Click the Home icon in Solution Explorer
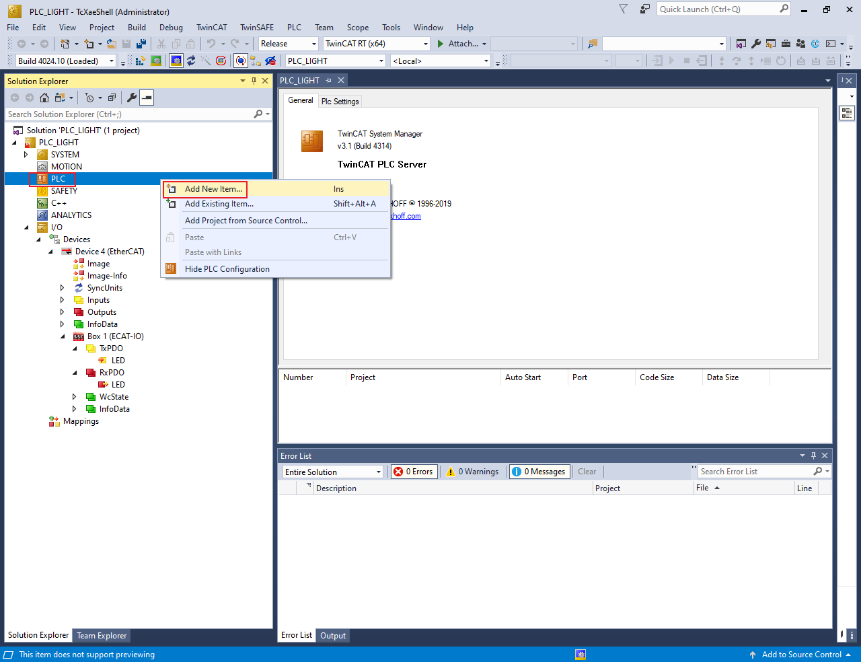 click(x=44, y=97)
